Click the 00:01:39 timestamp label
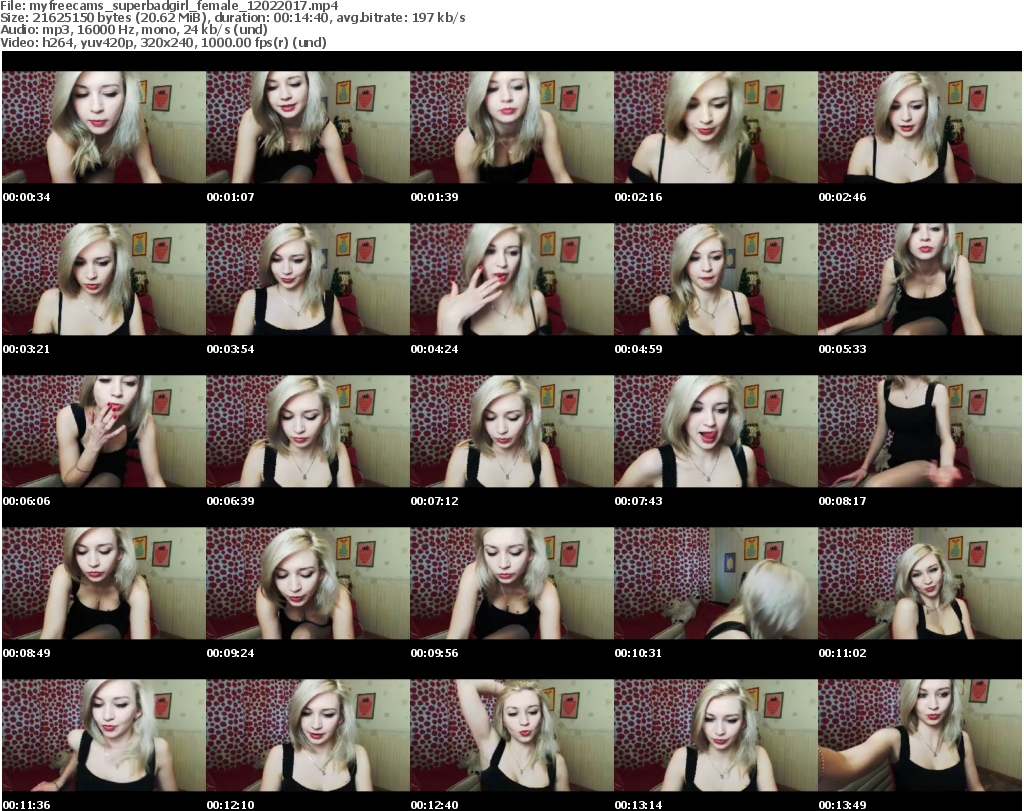 434,197
